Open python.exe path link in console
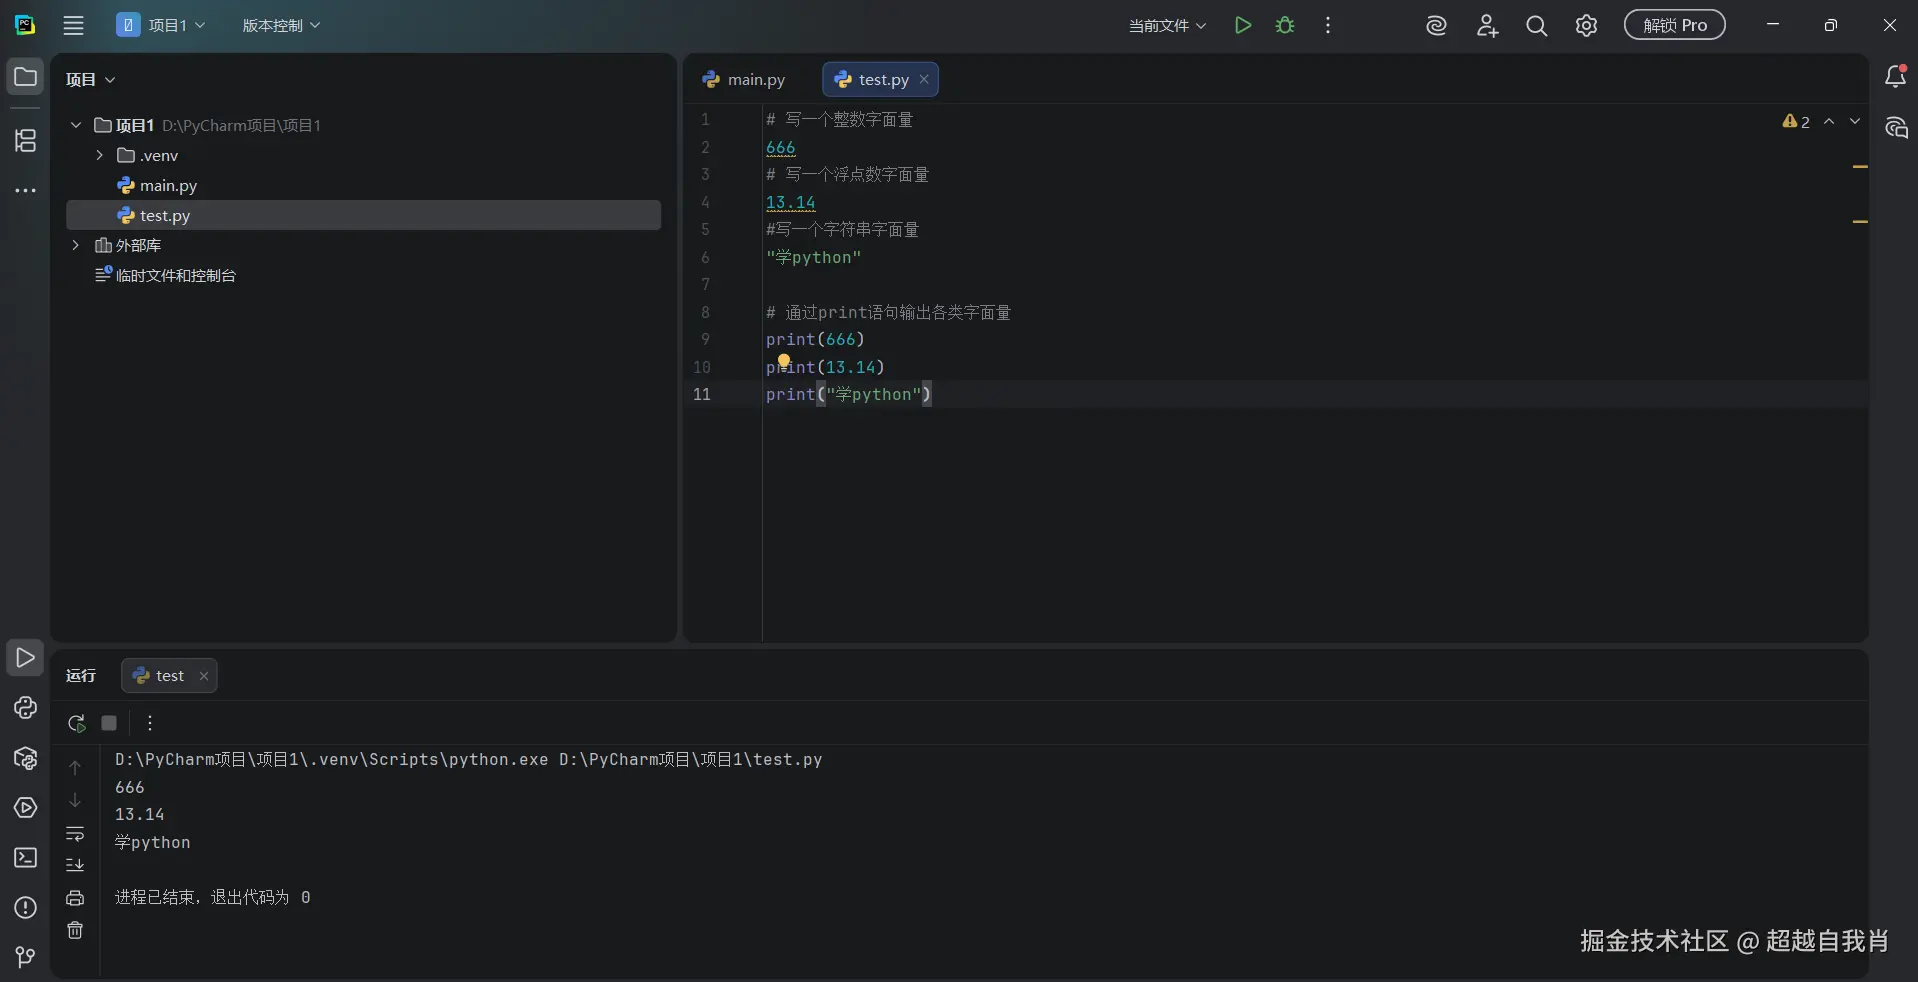The width and height of the screenshot is (1918, 982). 332,760
